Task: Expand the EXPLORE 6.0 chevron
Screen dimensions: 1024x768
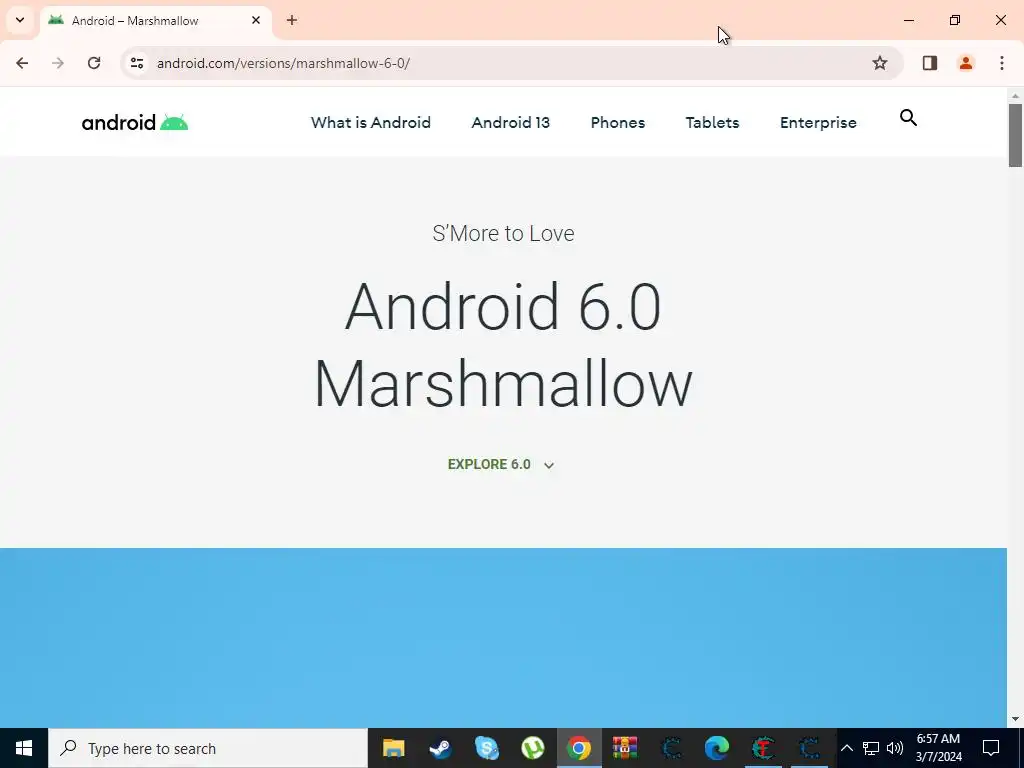Action: pos(549,465)
